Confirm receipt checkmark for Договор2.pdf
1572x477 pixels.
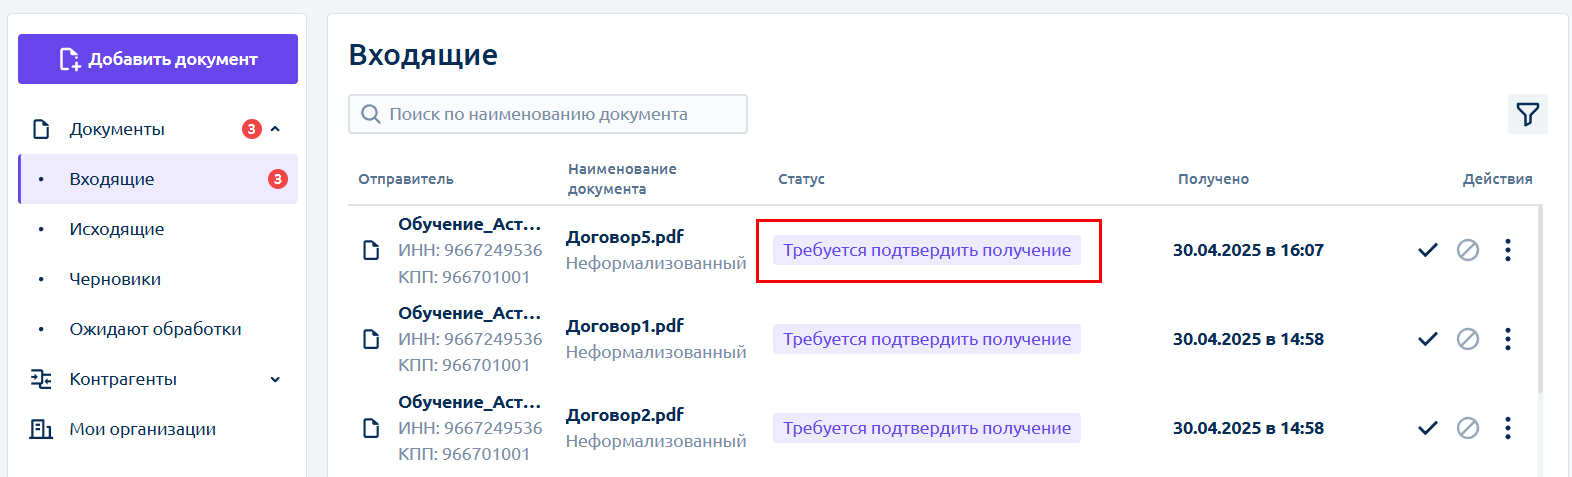[1428, 428]
